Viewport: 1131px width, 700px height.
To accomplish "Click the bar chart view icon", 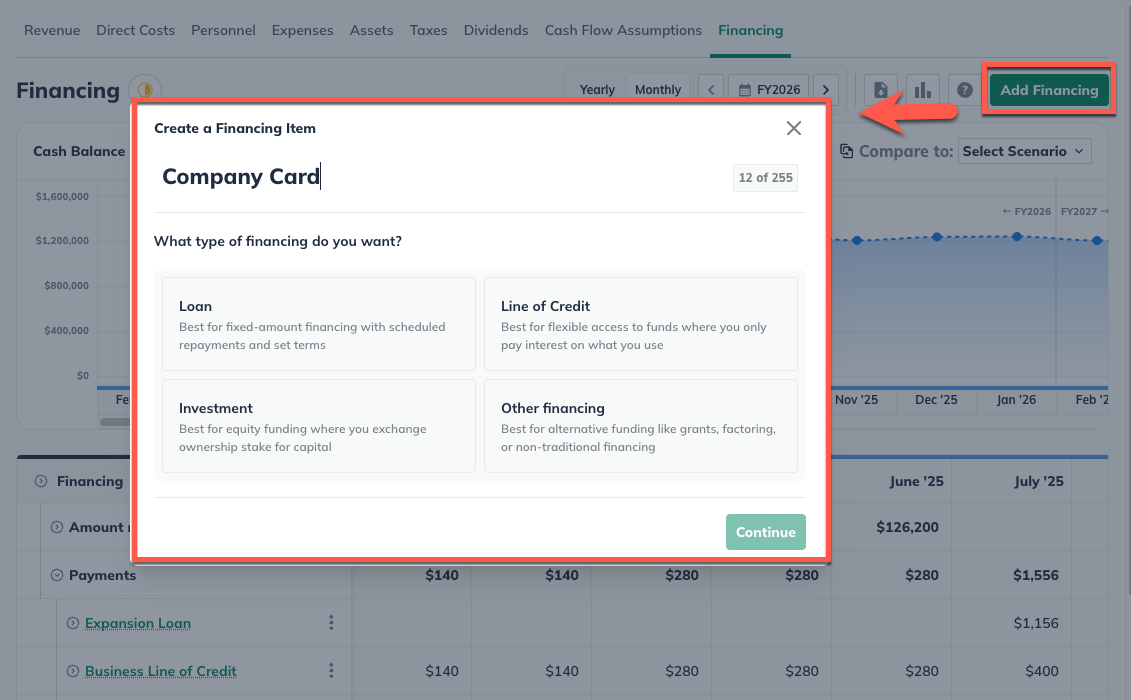I will 922,89.
